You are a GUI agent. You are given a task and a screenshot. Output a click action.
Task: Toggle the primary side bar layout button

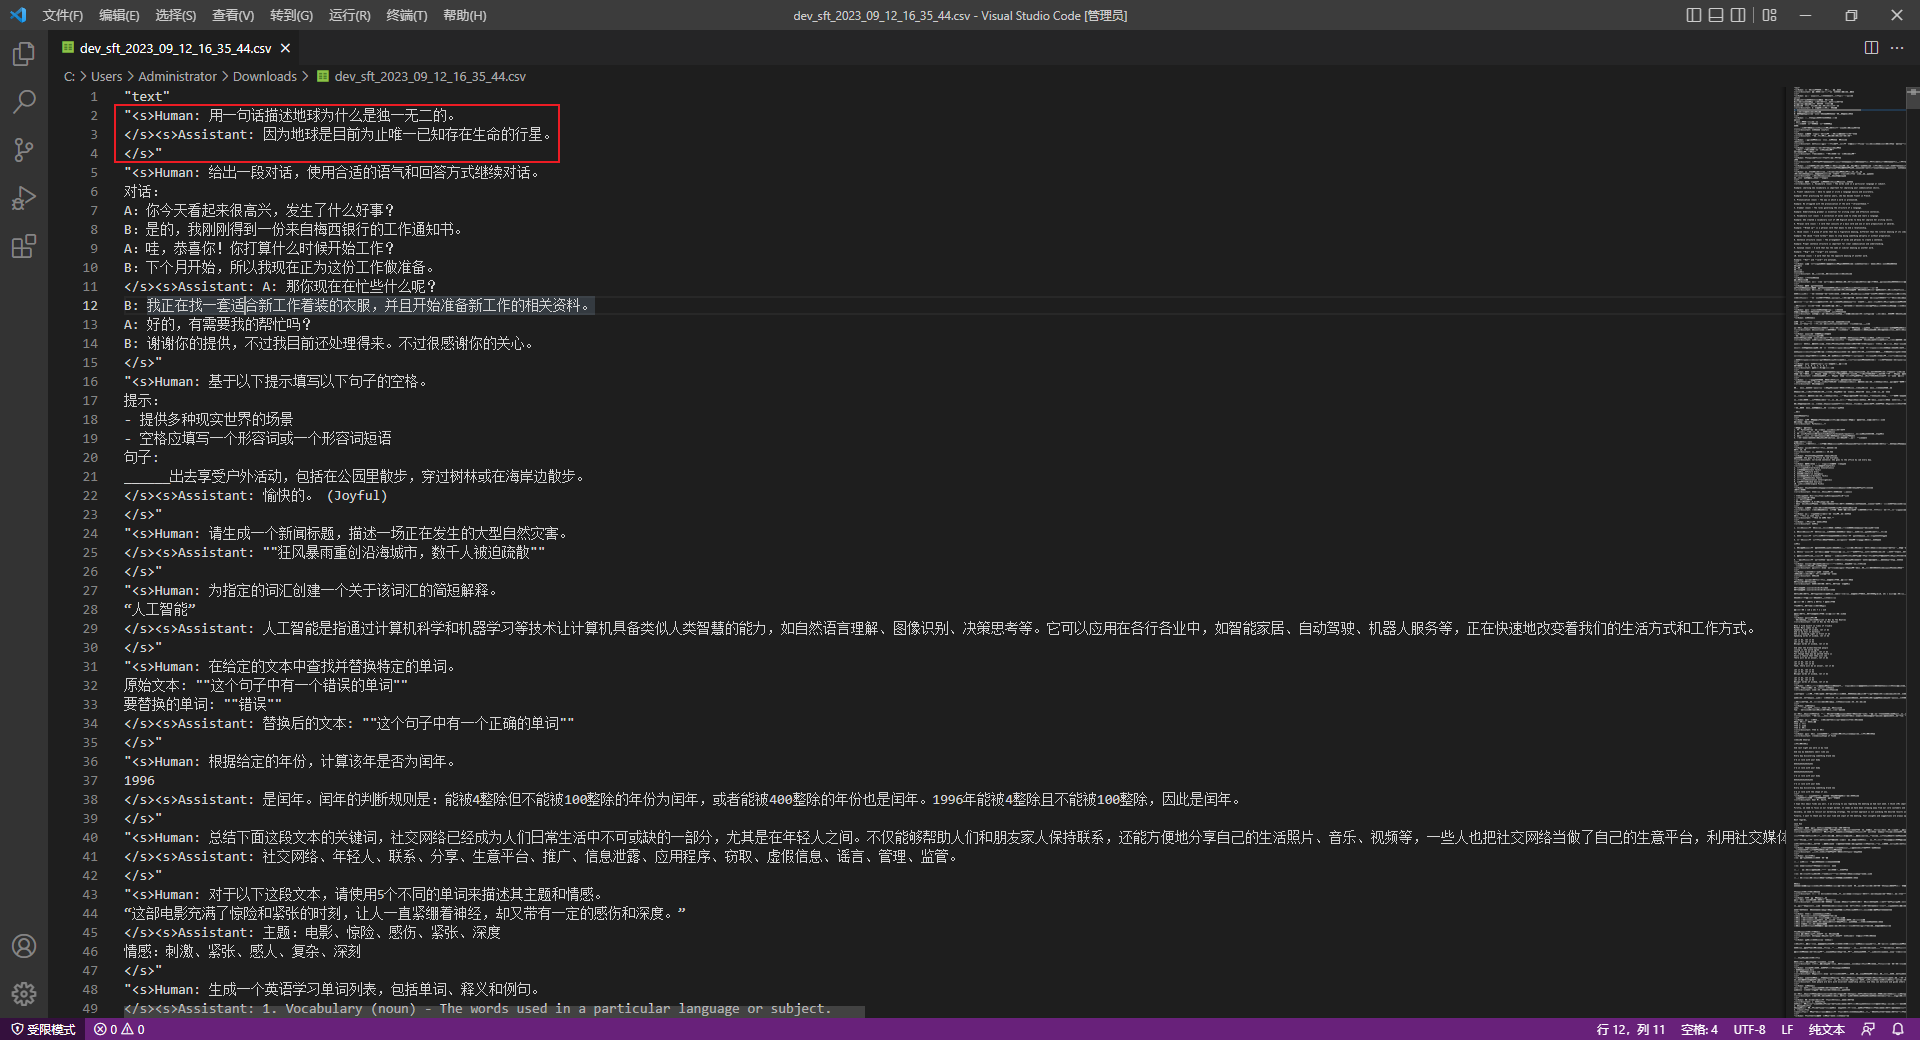click(1693, 15)
